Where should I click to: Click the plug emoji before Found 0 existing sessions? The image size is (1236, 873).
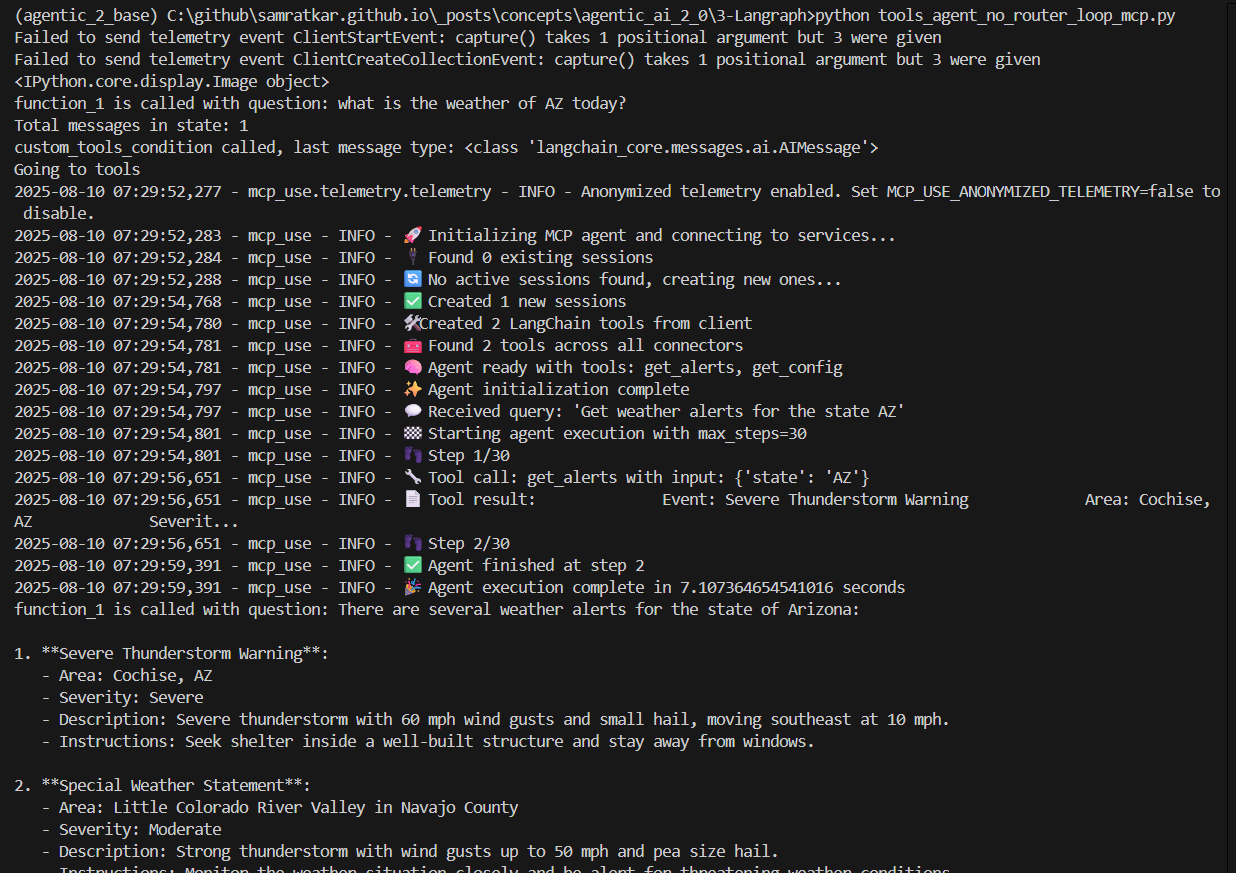tap(412, 258)
